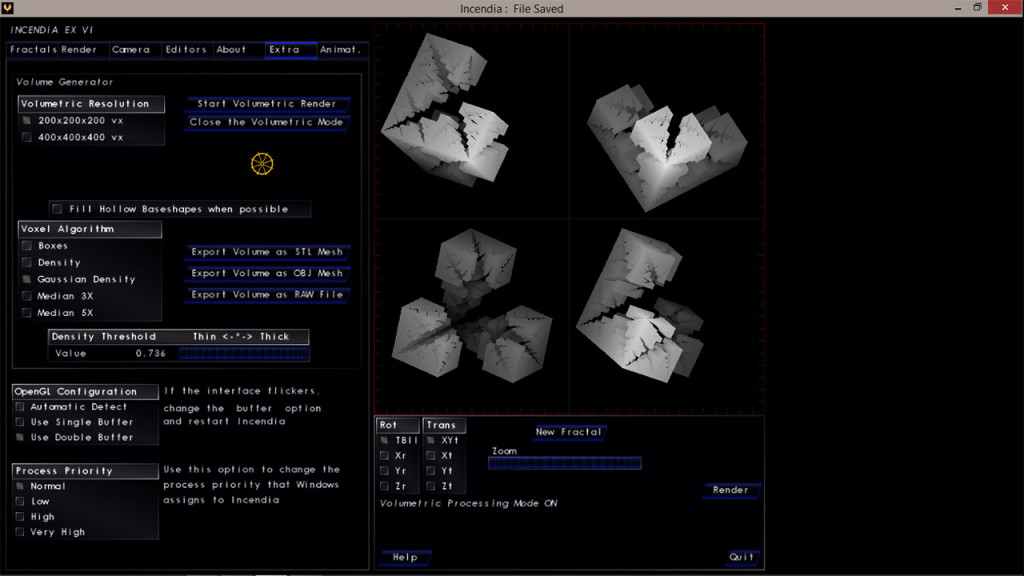1024x576 pixels.
Task: Enable Zr rotation option
Action: pos(384,487)
